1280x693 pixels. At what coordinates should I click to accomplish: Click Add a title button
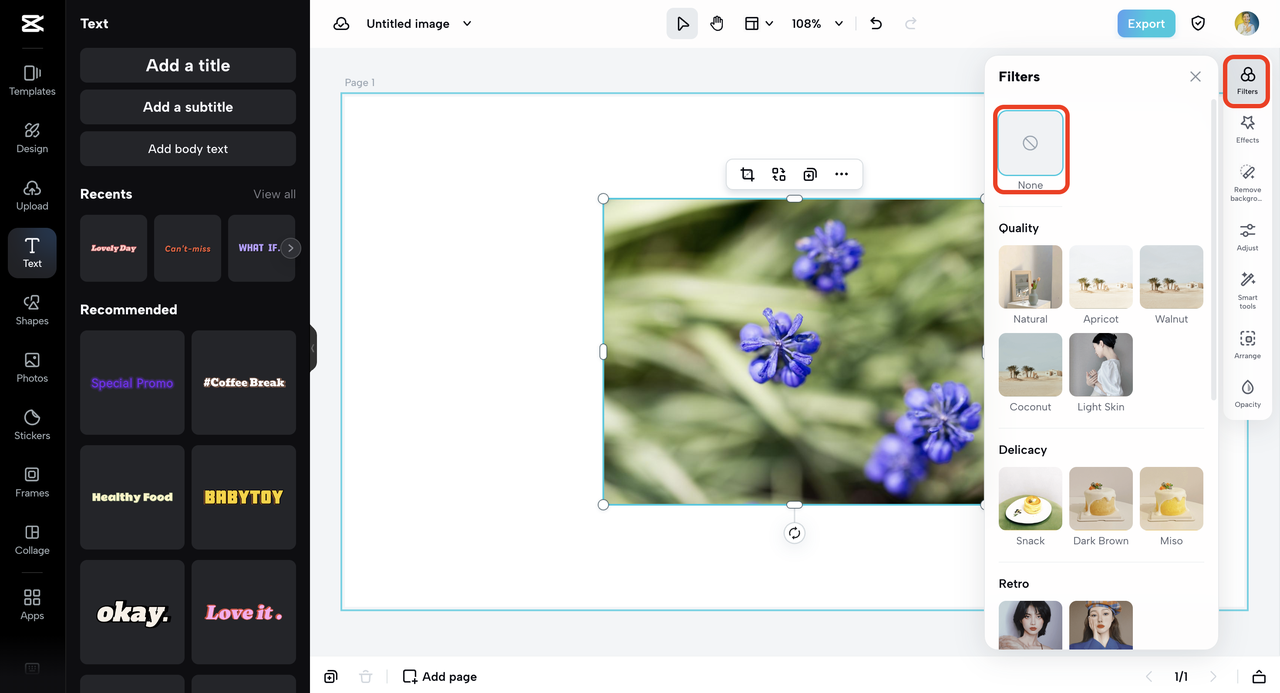click(188, 65)
